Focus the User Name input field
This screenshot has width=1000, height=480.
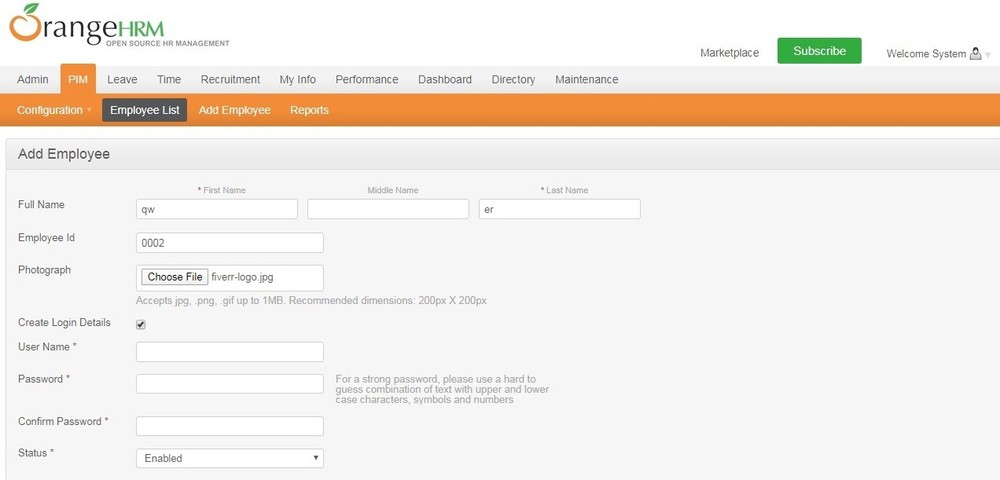point(230,352)
